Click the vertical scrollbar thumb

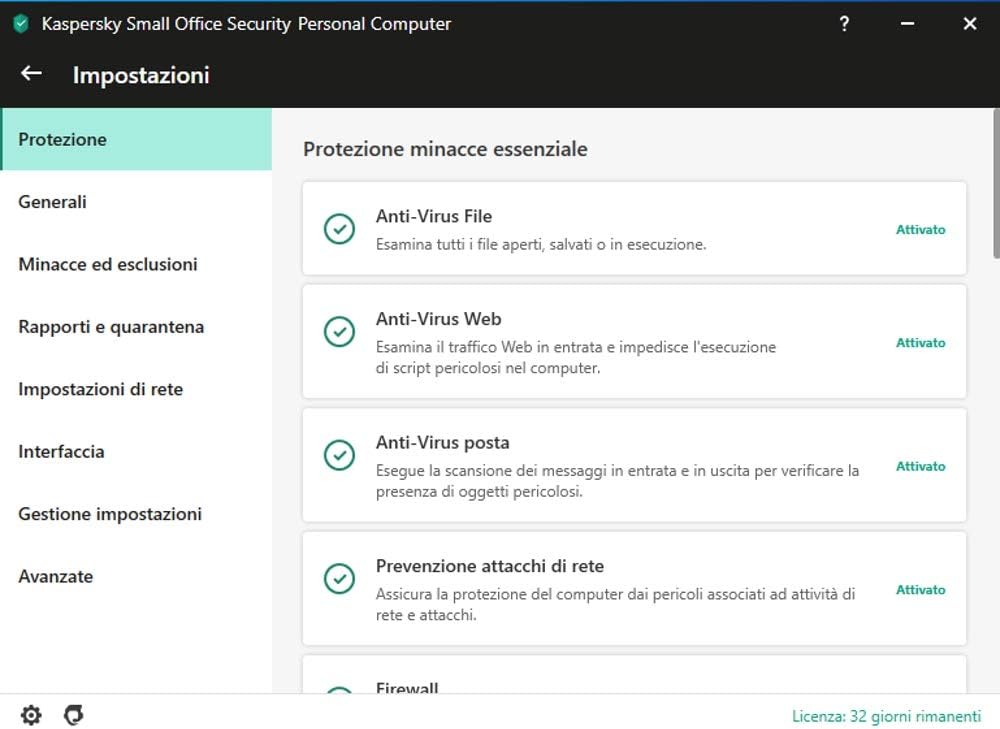pyautogui.click(x=996, y=183)
